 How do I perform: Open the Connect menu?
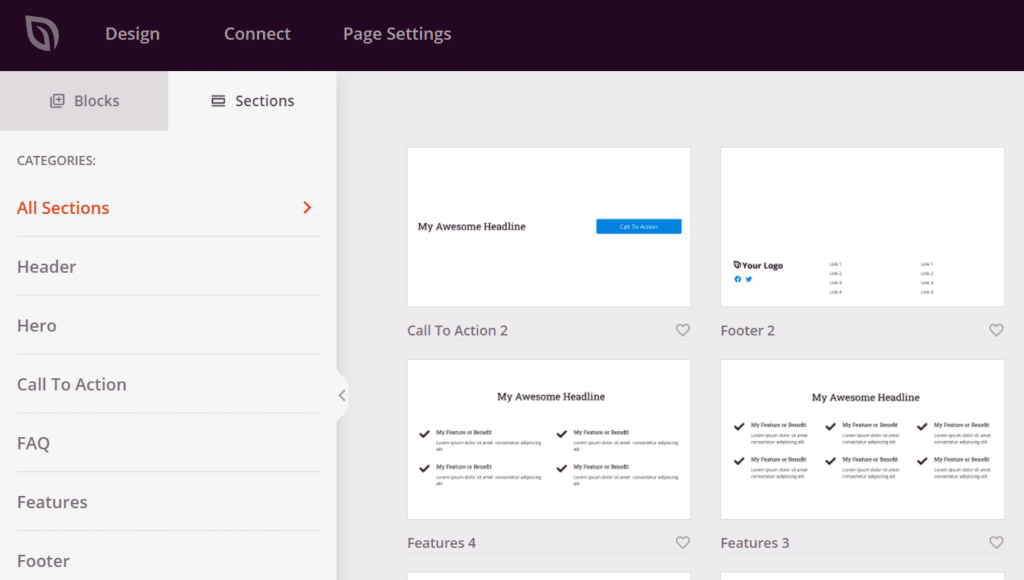coord(257,34)
